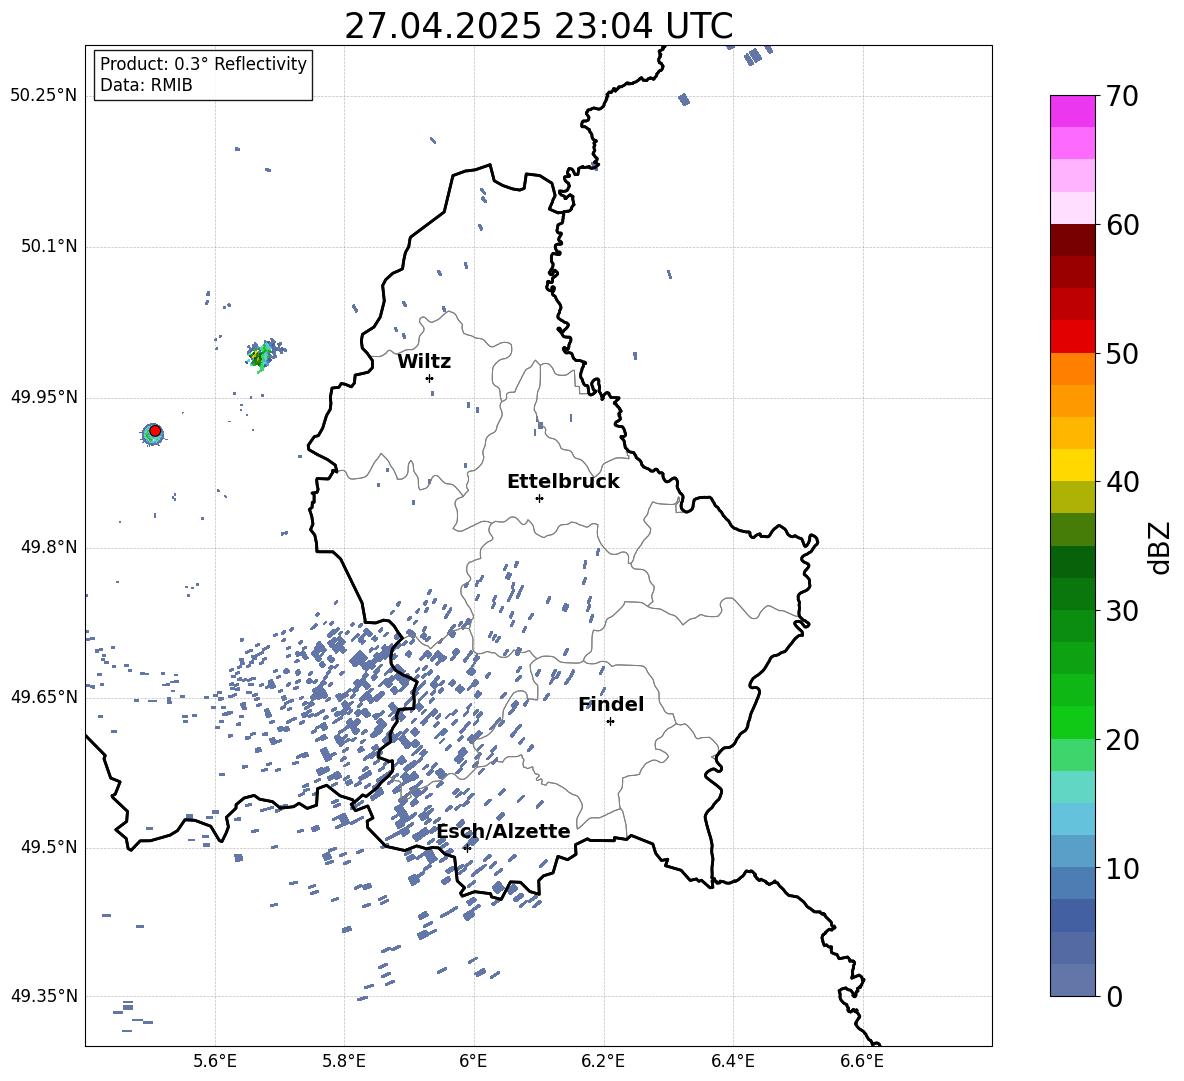The image size is (1184, 1081).
Task: Click the 6.4°E longitude label
Action: click(732, 1061)
